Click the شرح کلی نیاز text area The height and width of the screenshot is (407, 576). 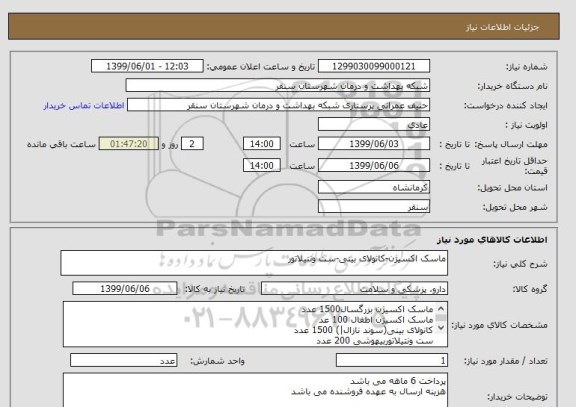point(254,263)
